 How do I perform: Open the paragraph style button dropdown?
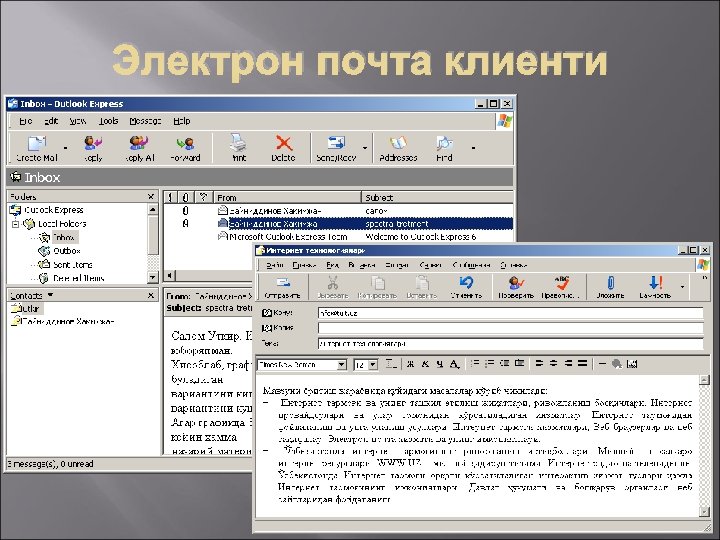391,364
